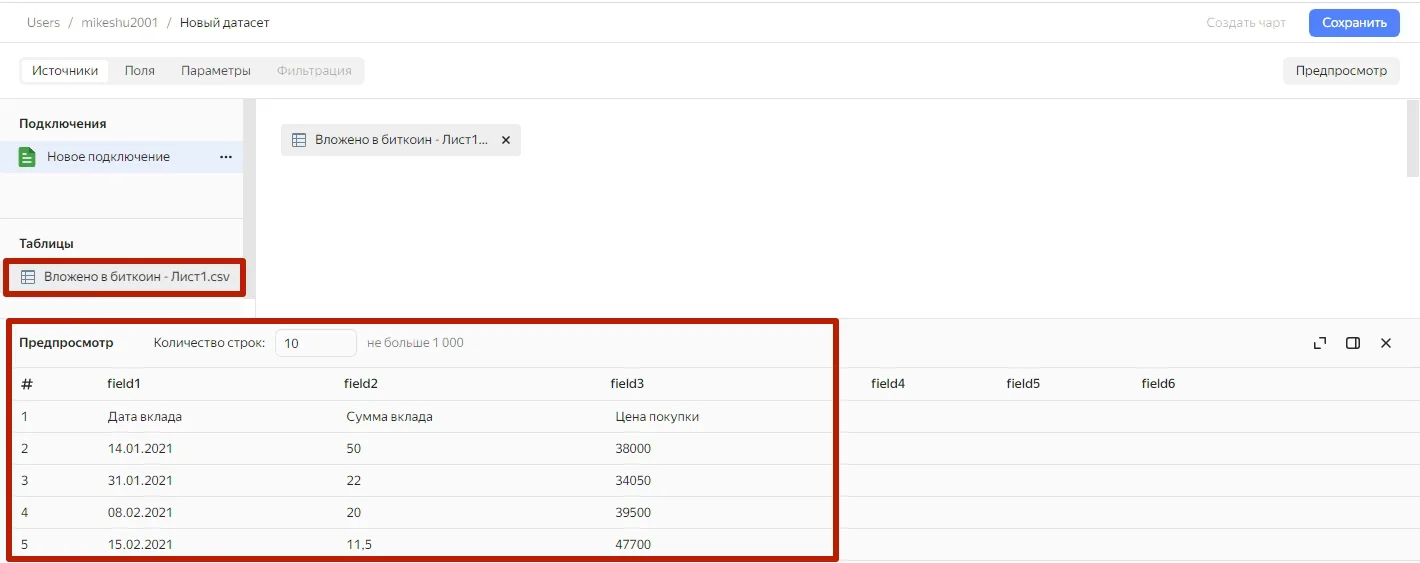Select the Фильтрация tab

pos(314,71)
